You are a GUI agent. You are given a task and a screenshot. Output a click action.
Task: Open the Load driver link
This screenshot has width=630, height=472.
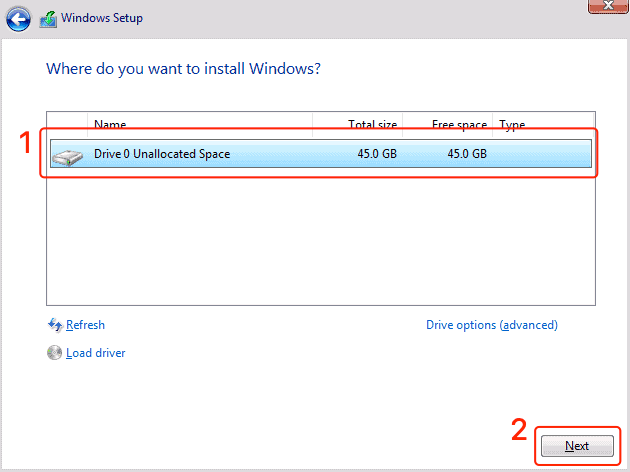coord(96,353)
